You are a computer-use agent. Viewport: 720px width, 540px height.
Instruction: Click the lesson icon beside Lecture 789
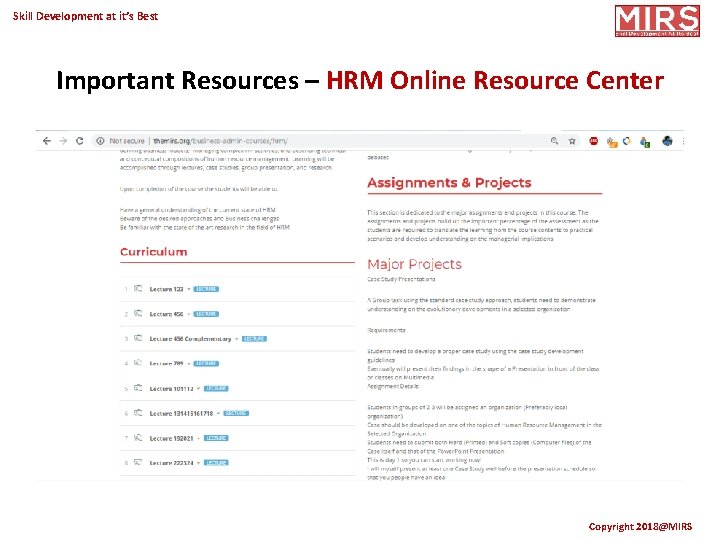pyautogui.click(x=138, y=363)
